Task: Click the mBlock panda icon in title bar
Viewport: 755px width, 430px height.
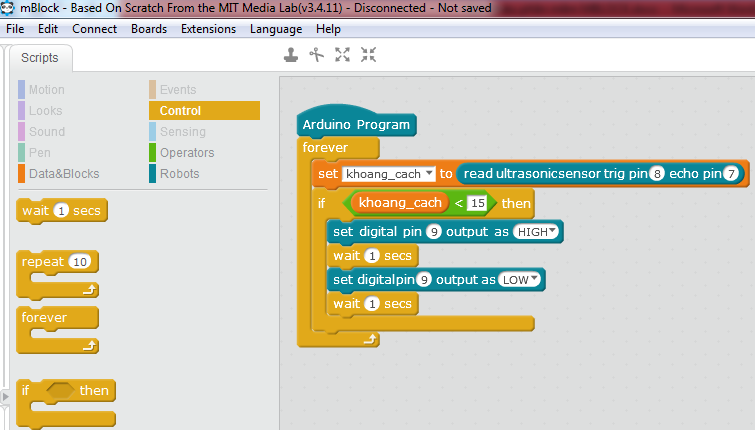Action: point(9,9)
